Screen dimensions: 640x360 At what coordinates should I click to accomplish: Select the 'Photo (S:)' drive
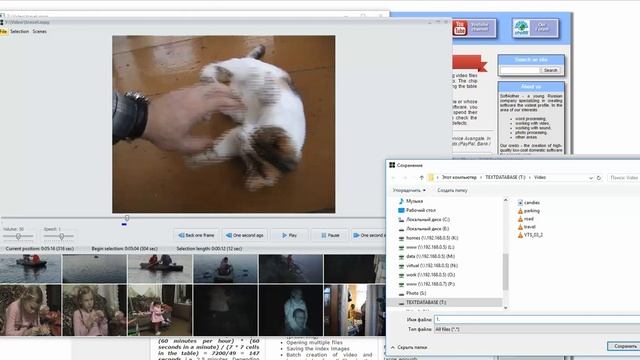pyautogui.click(x=416, y=293)
